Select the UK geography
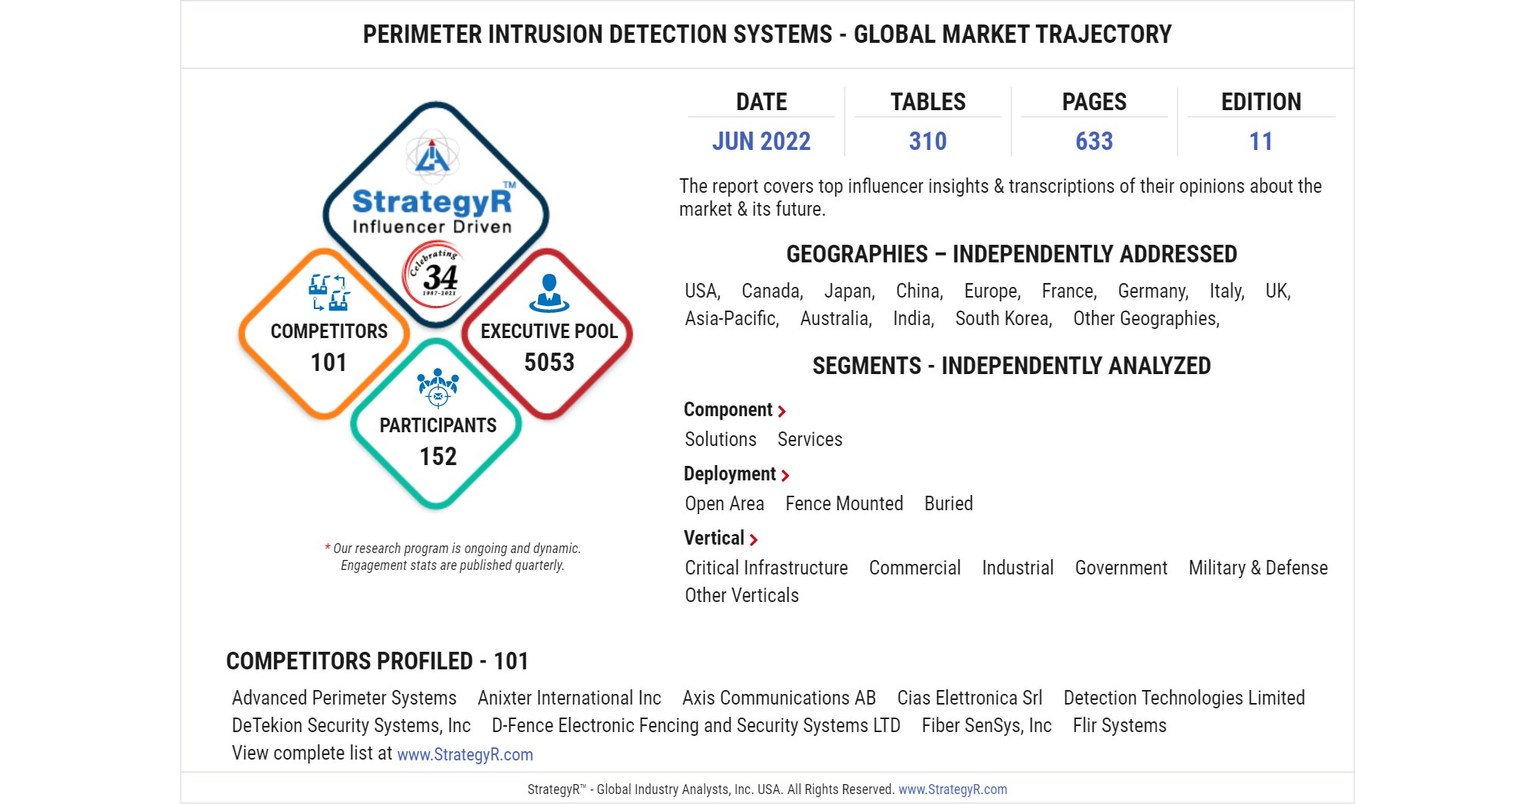 tap(1278, 291)
